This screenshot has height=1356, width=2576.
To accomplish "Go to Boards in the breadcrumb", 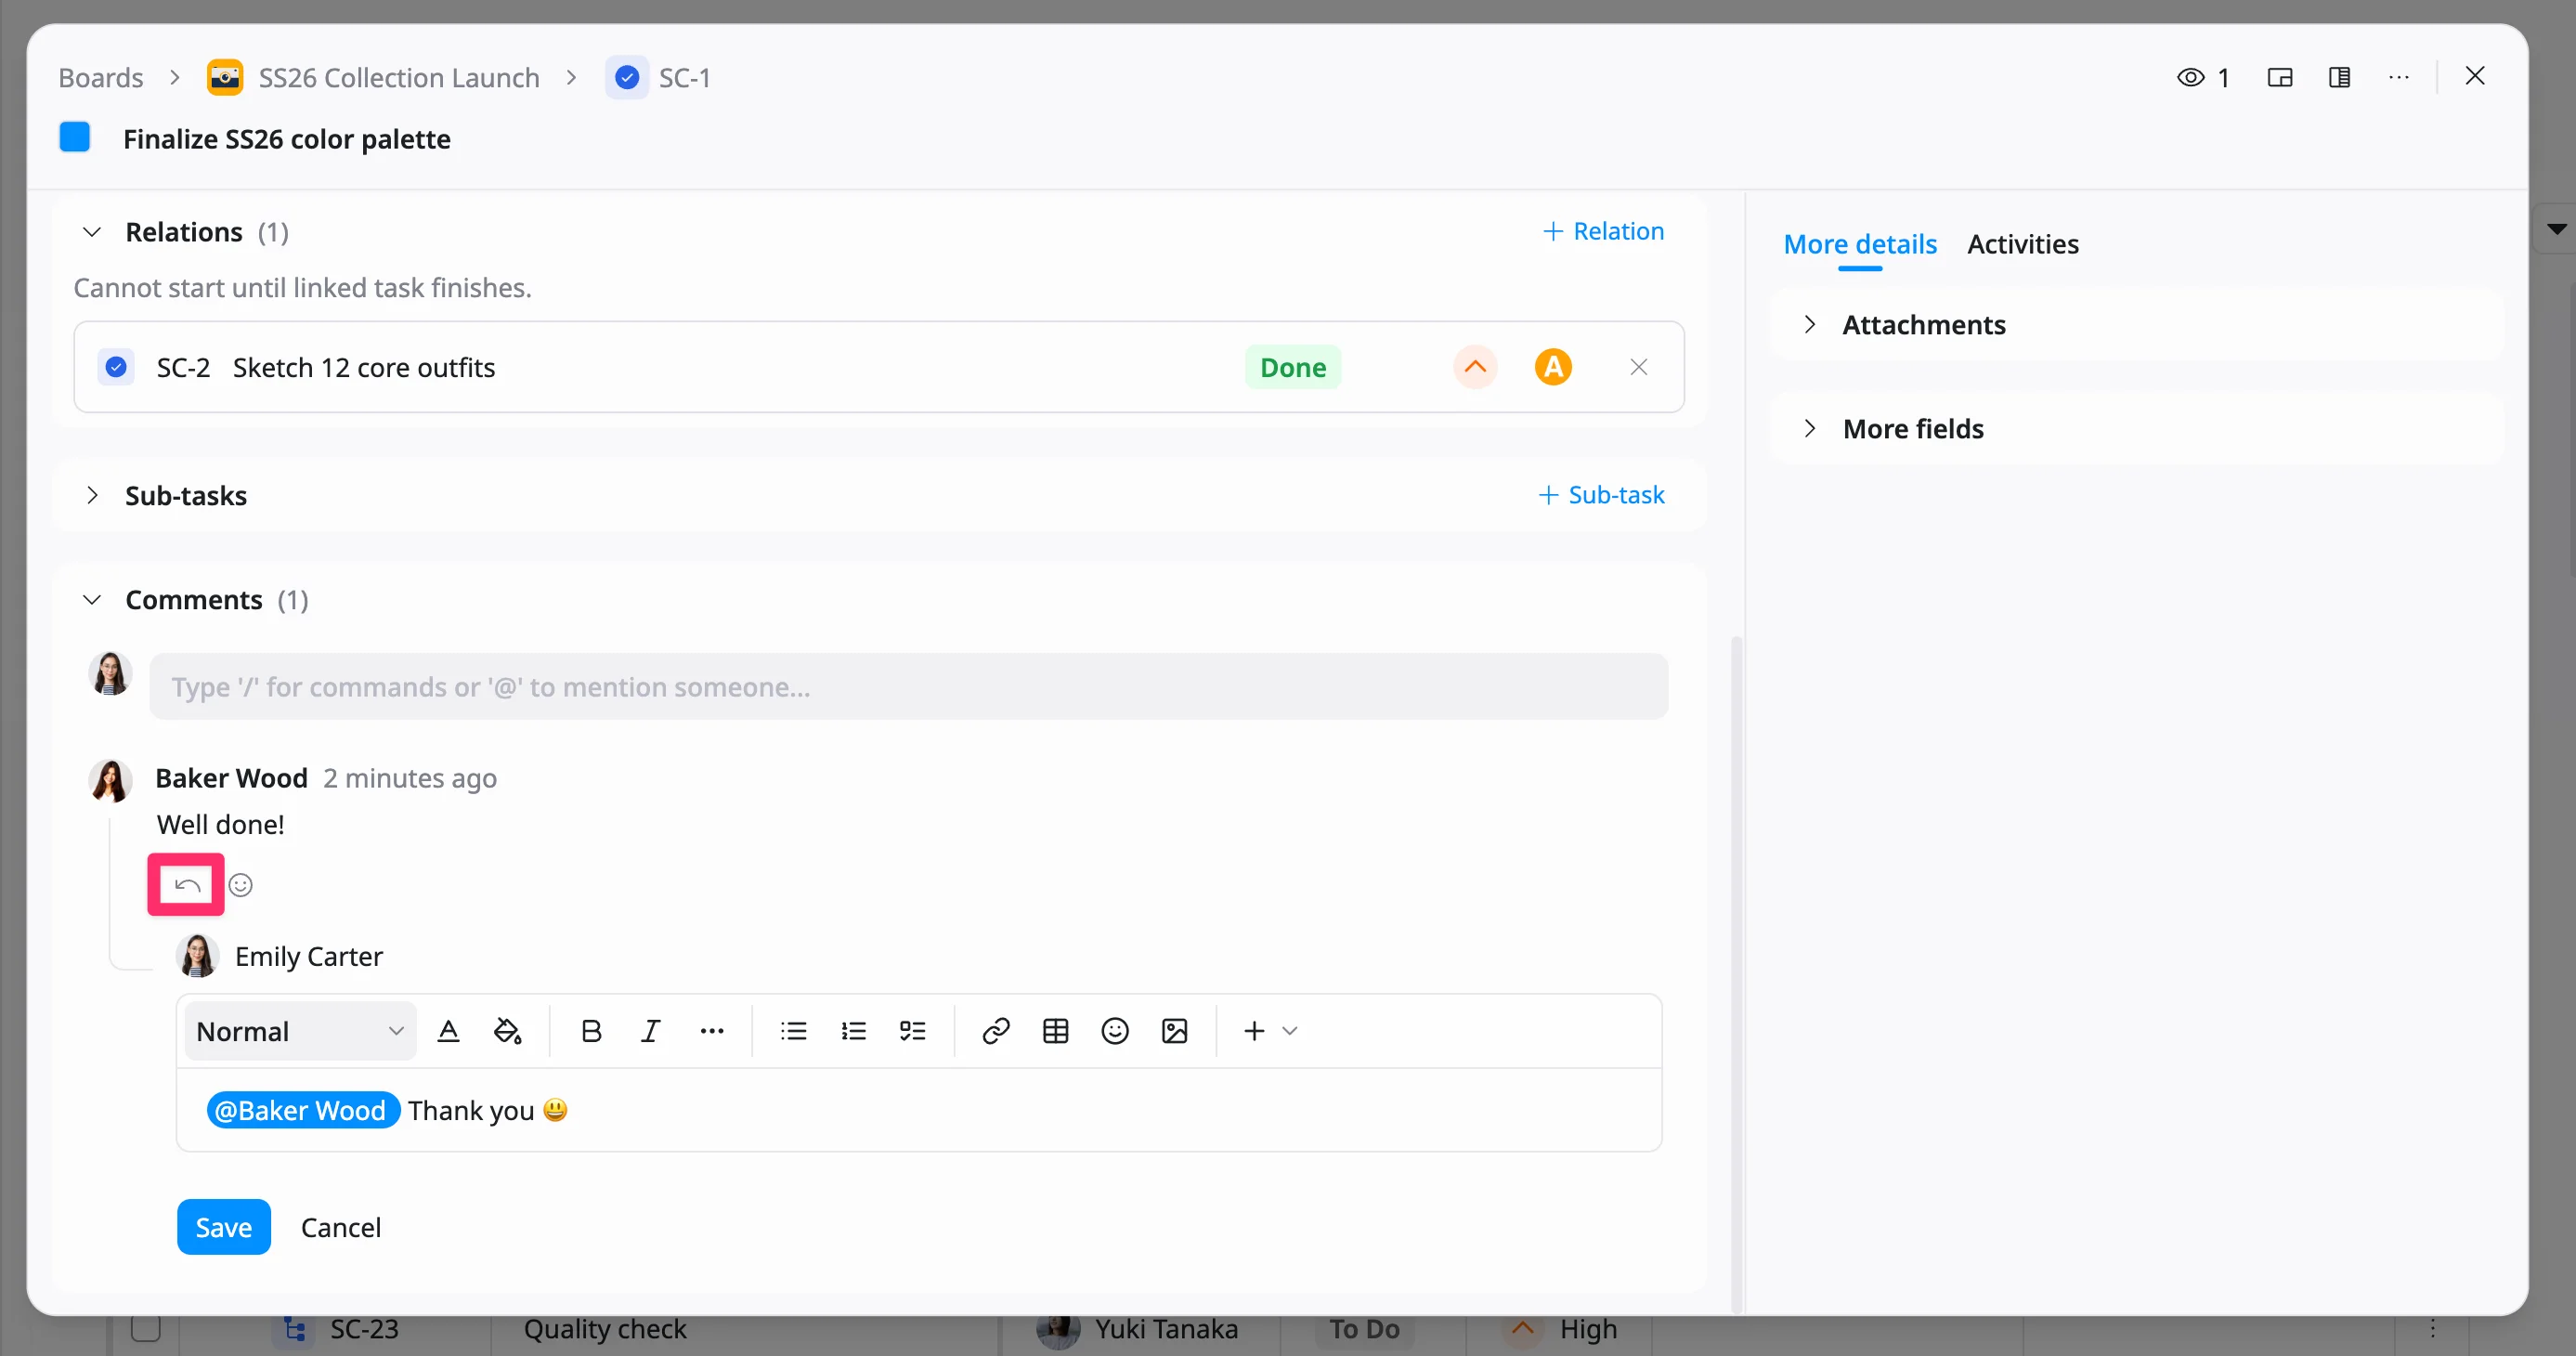I will click(101, 77).
